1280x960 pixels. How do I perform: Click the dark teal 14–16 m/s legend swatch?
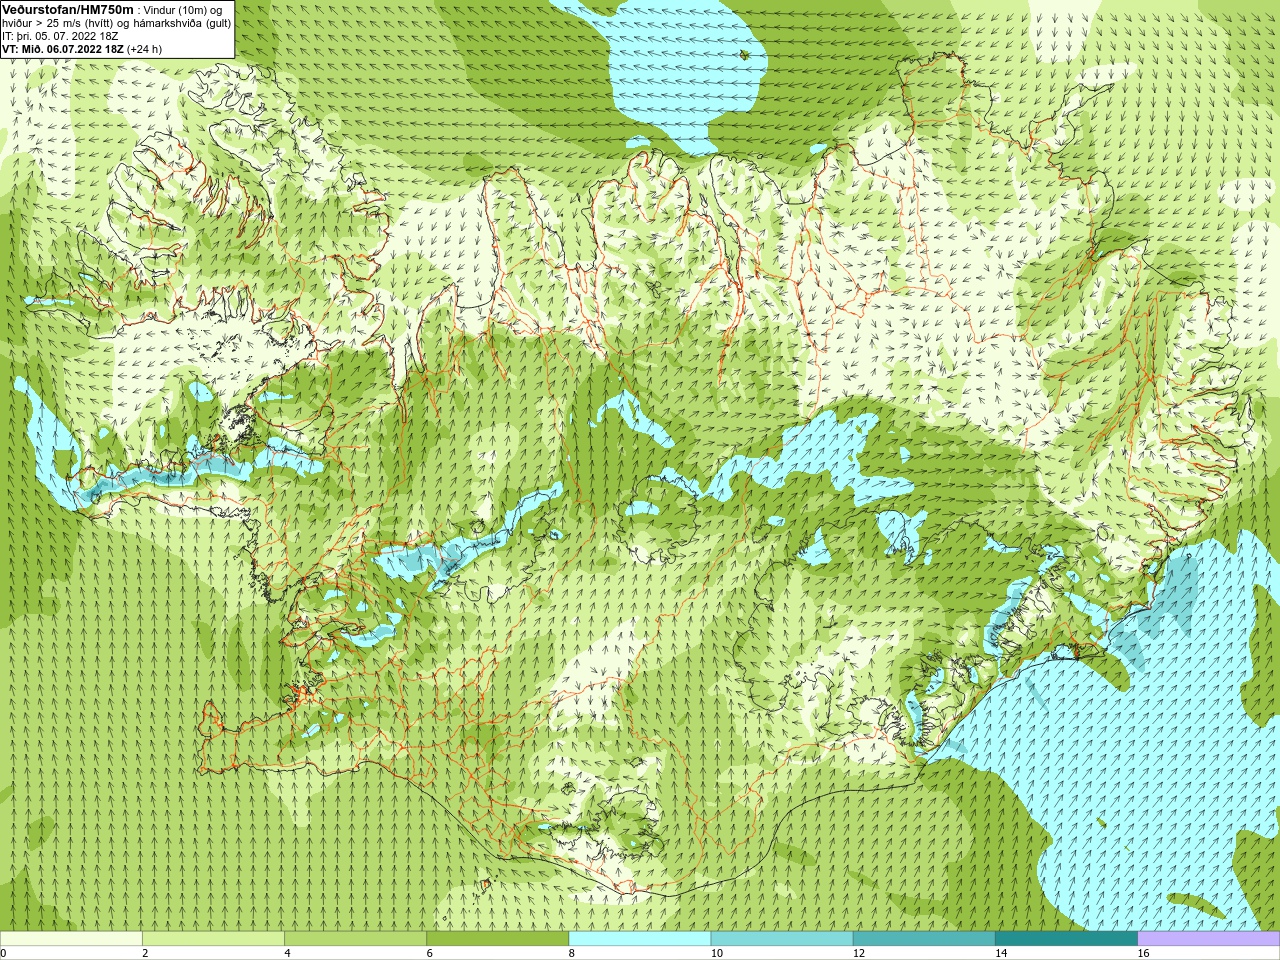(x=1066, y=939)
